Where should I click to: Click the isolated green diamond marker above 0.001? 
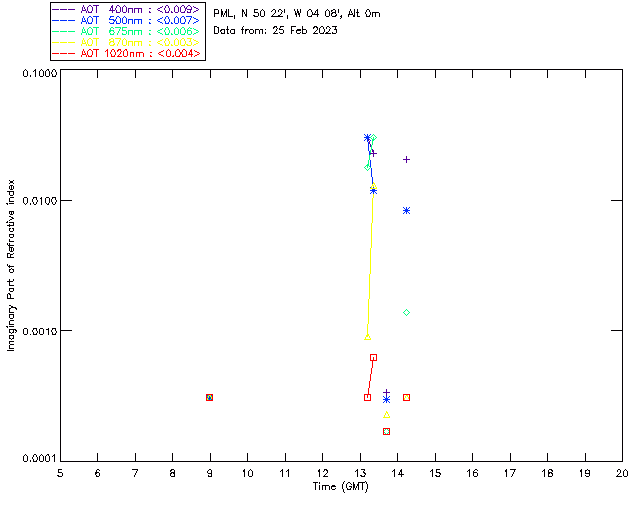[x=406, y=312]
